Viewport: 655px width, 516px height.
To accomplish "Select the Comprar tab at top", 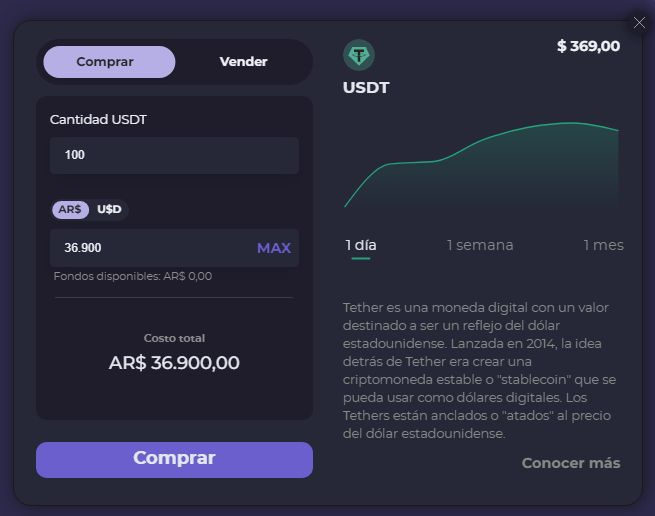I will [x=105, y=62].
